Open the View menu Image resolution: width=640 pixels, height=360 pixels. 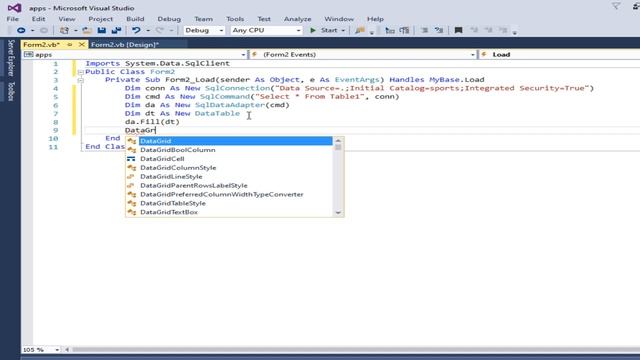click(67, 19)
